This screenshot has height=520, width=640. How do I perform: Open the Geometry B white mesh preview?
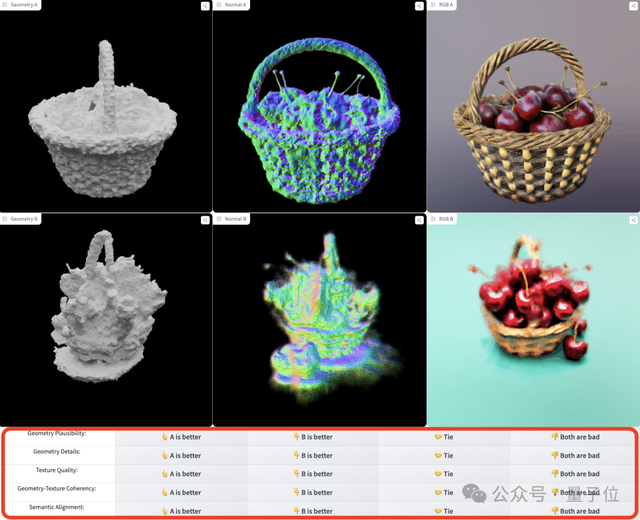pyautogui.click(x=105, y=322)
